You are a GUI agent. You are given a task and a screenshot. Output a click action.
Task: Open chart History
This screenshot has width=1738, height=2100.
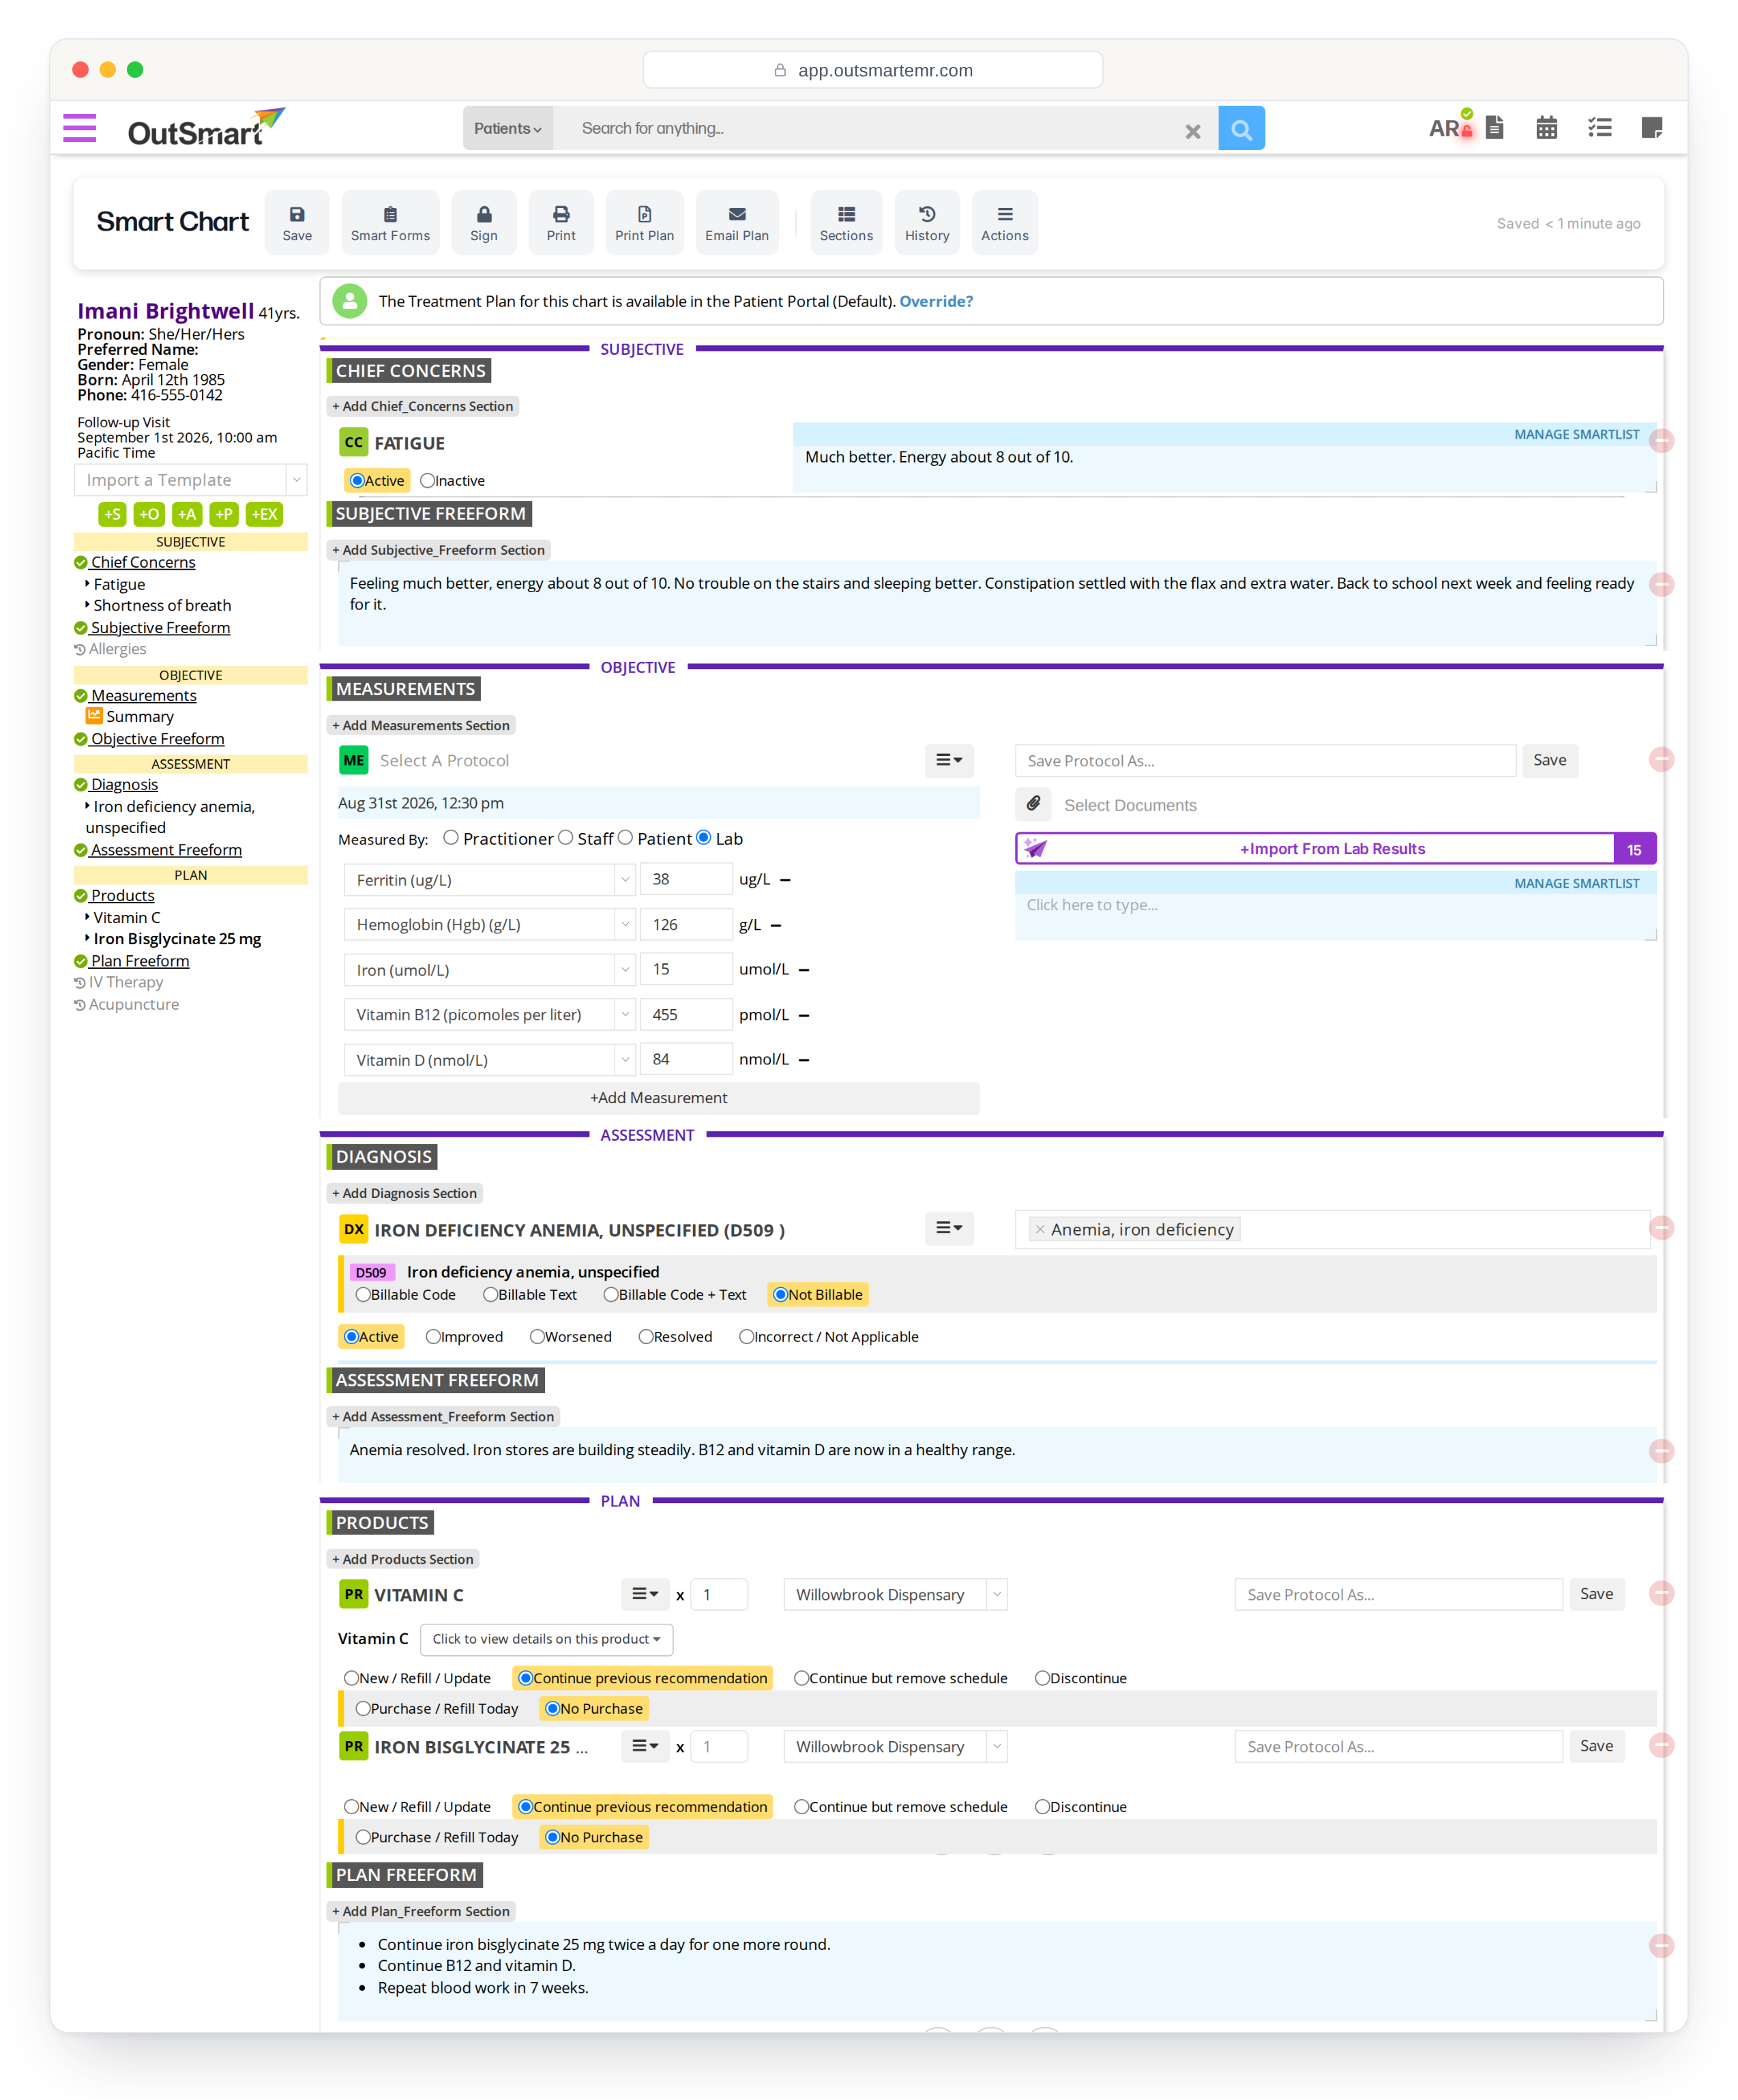coord(927,222)
